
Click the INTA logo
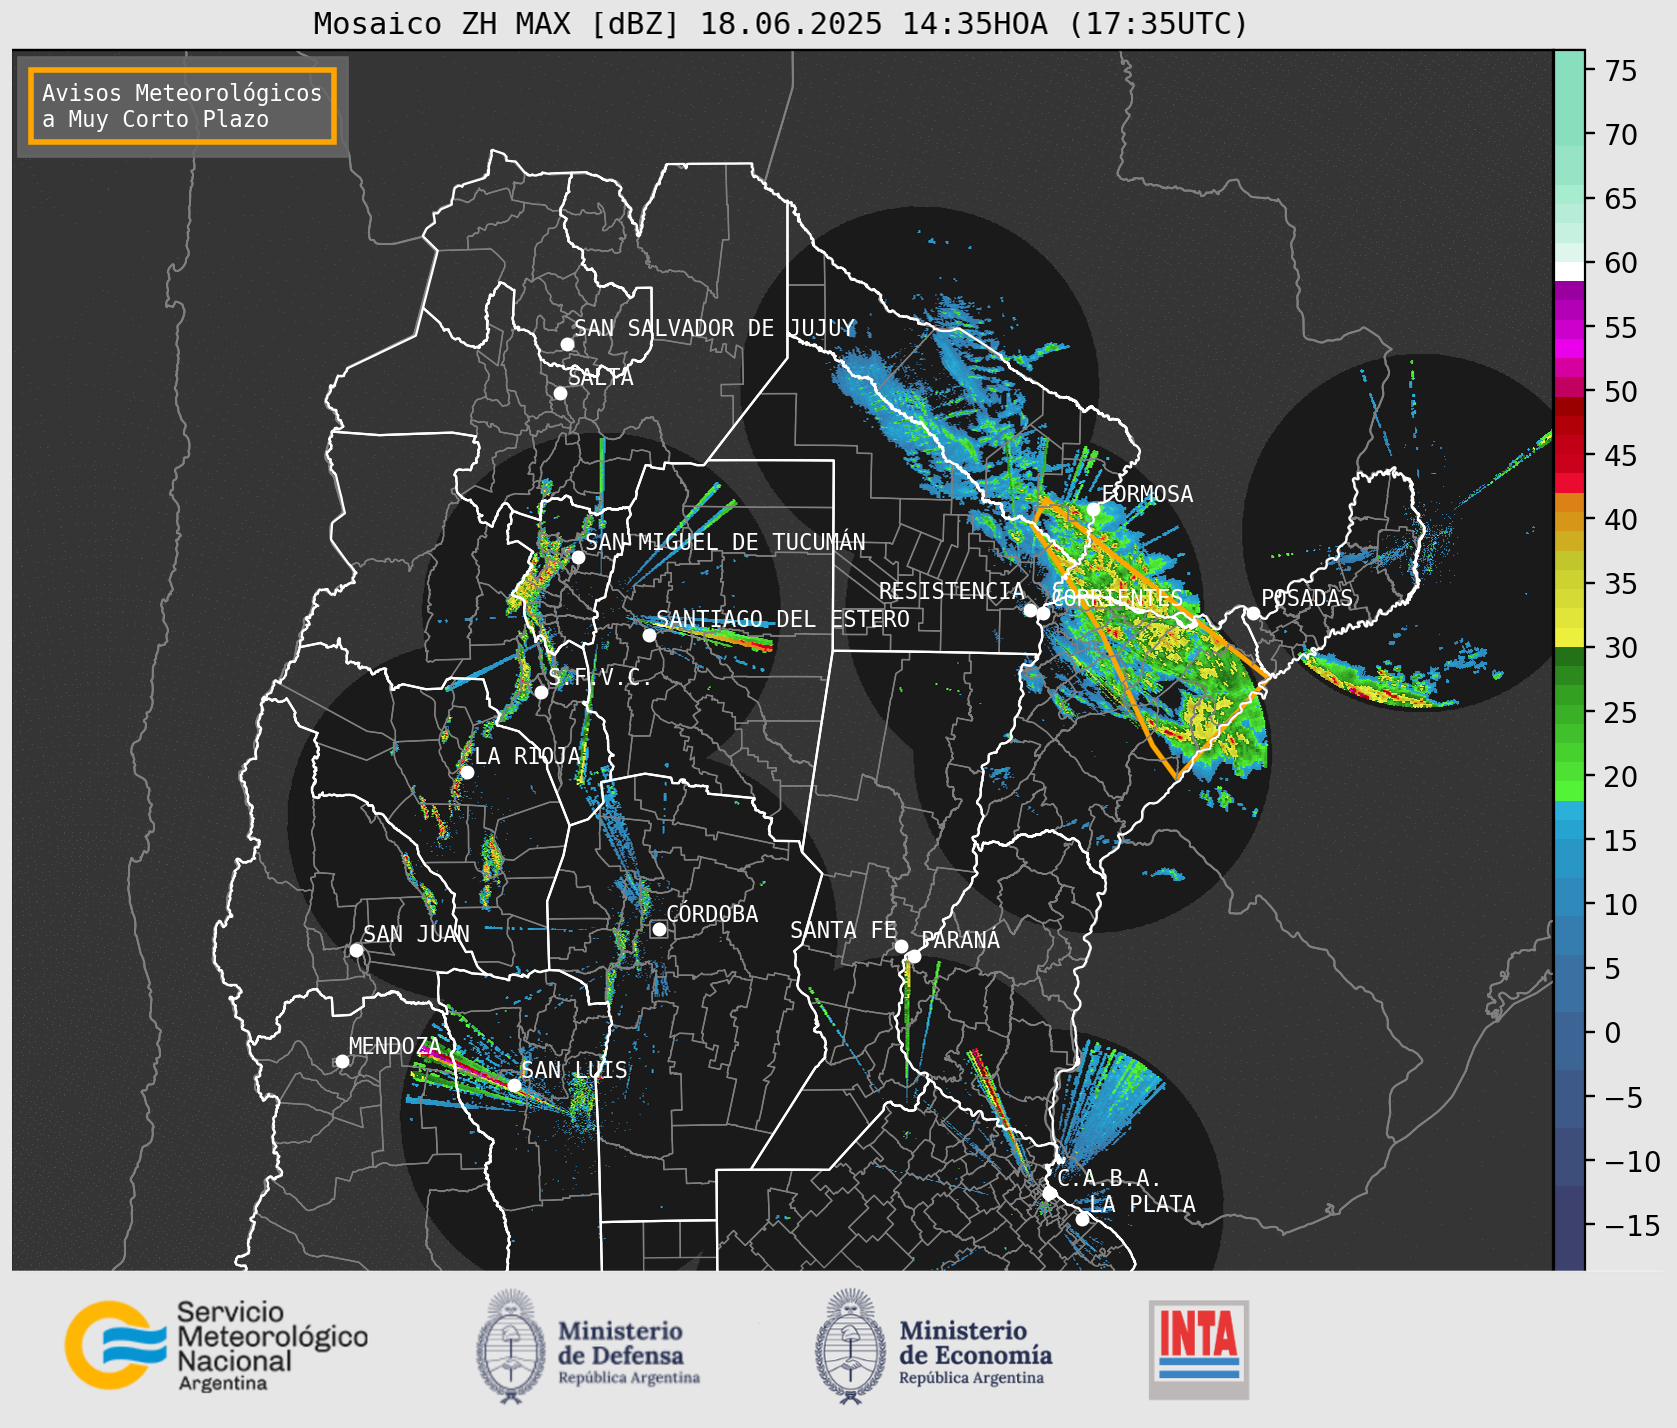(1199, 1349)
